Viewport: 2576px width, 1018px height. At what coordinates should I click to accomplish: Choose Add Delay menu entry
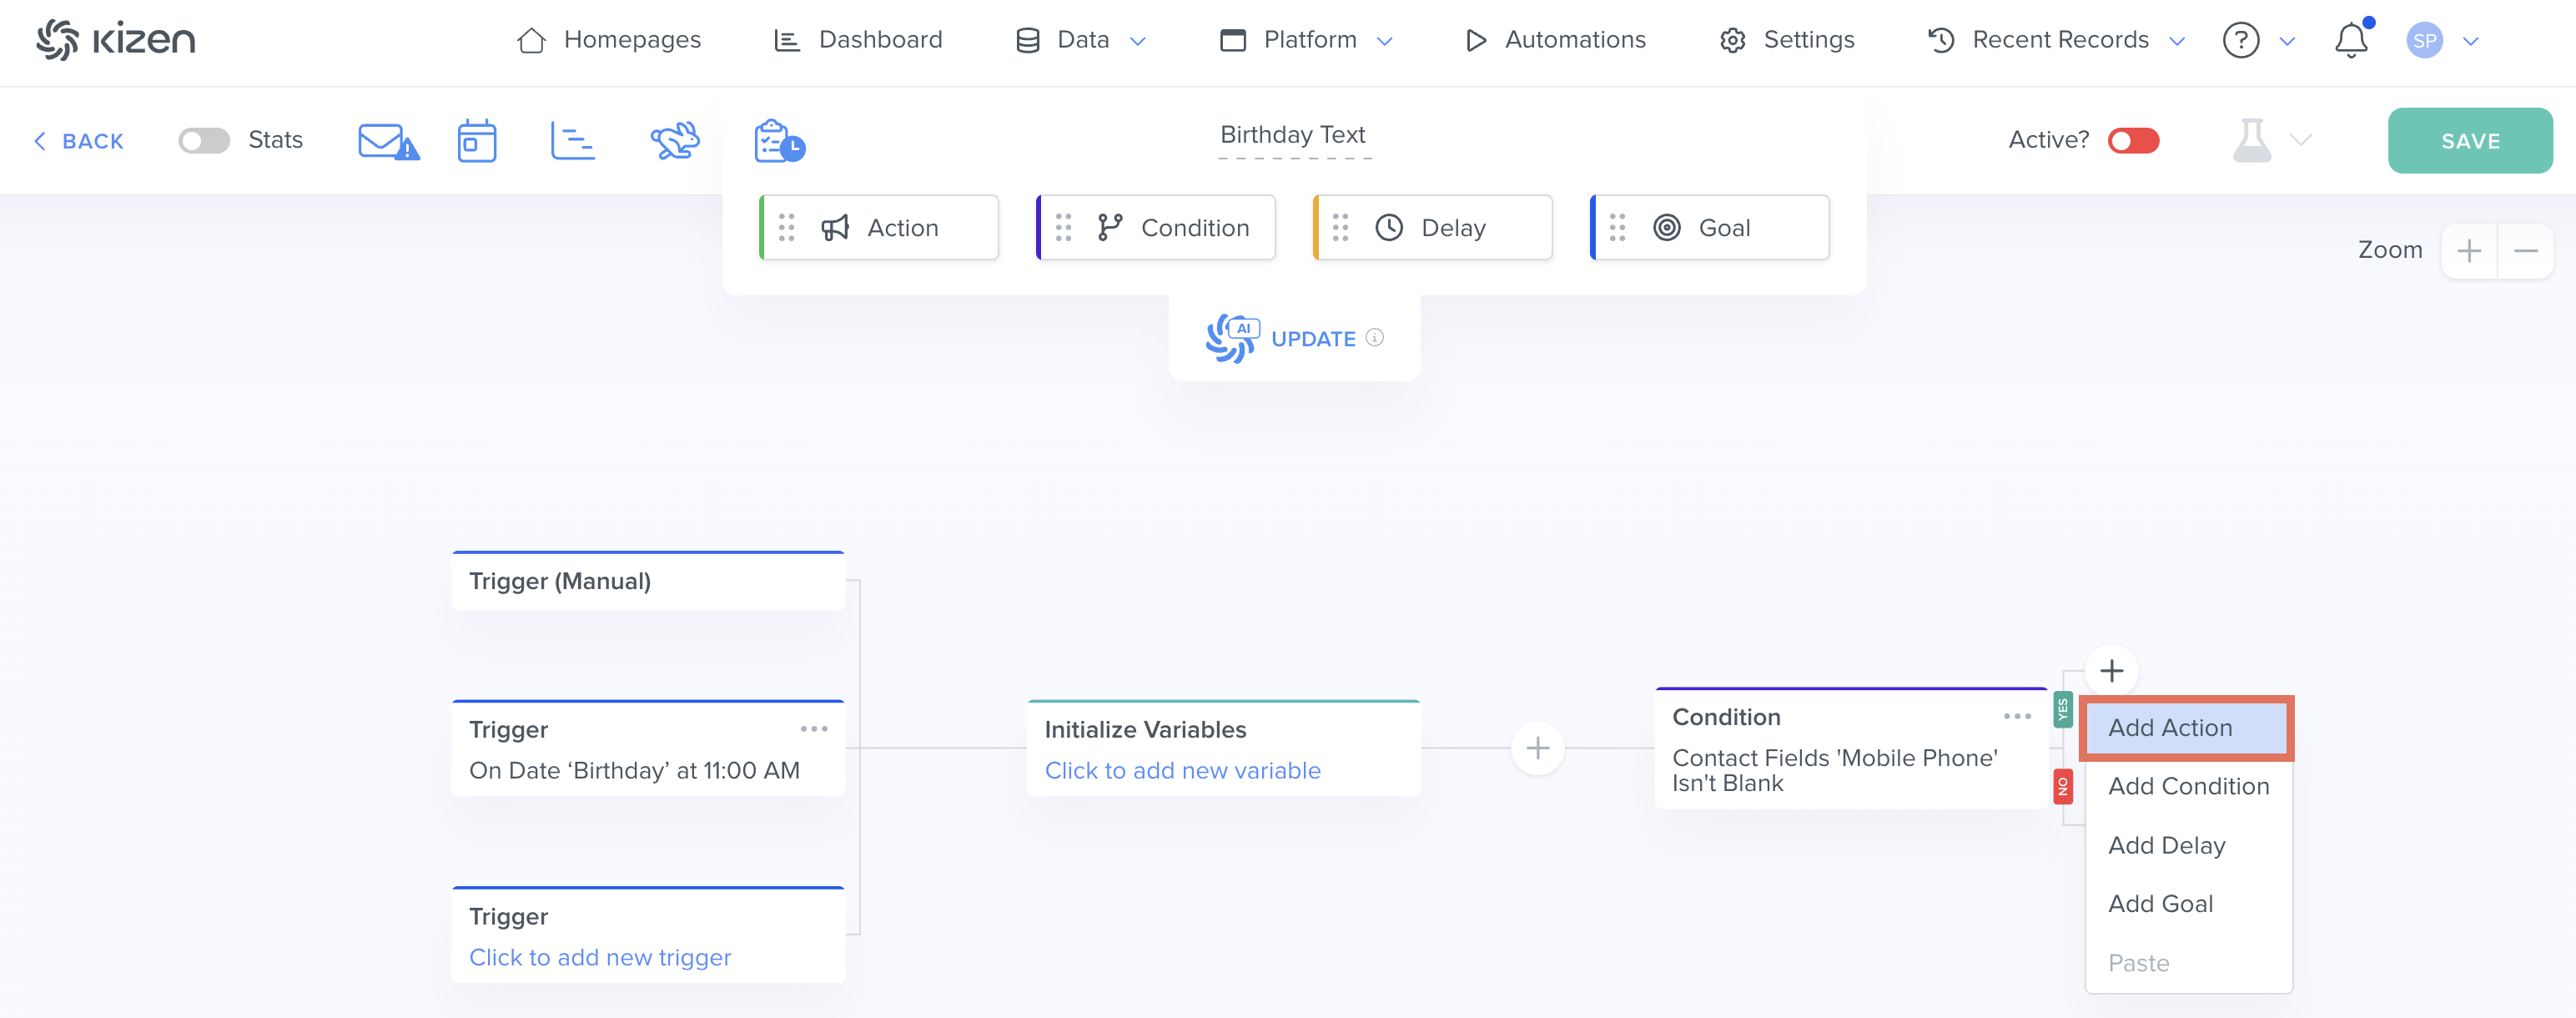tap(2166, 845)
